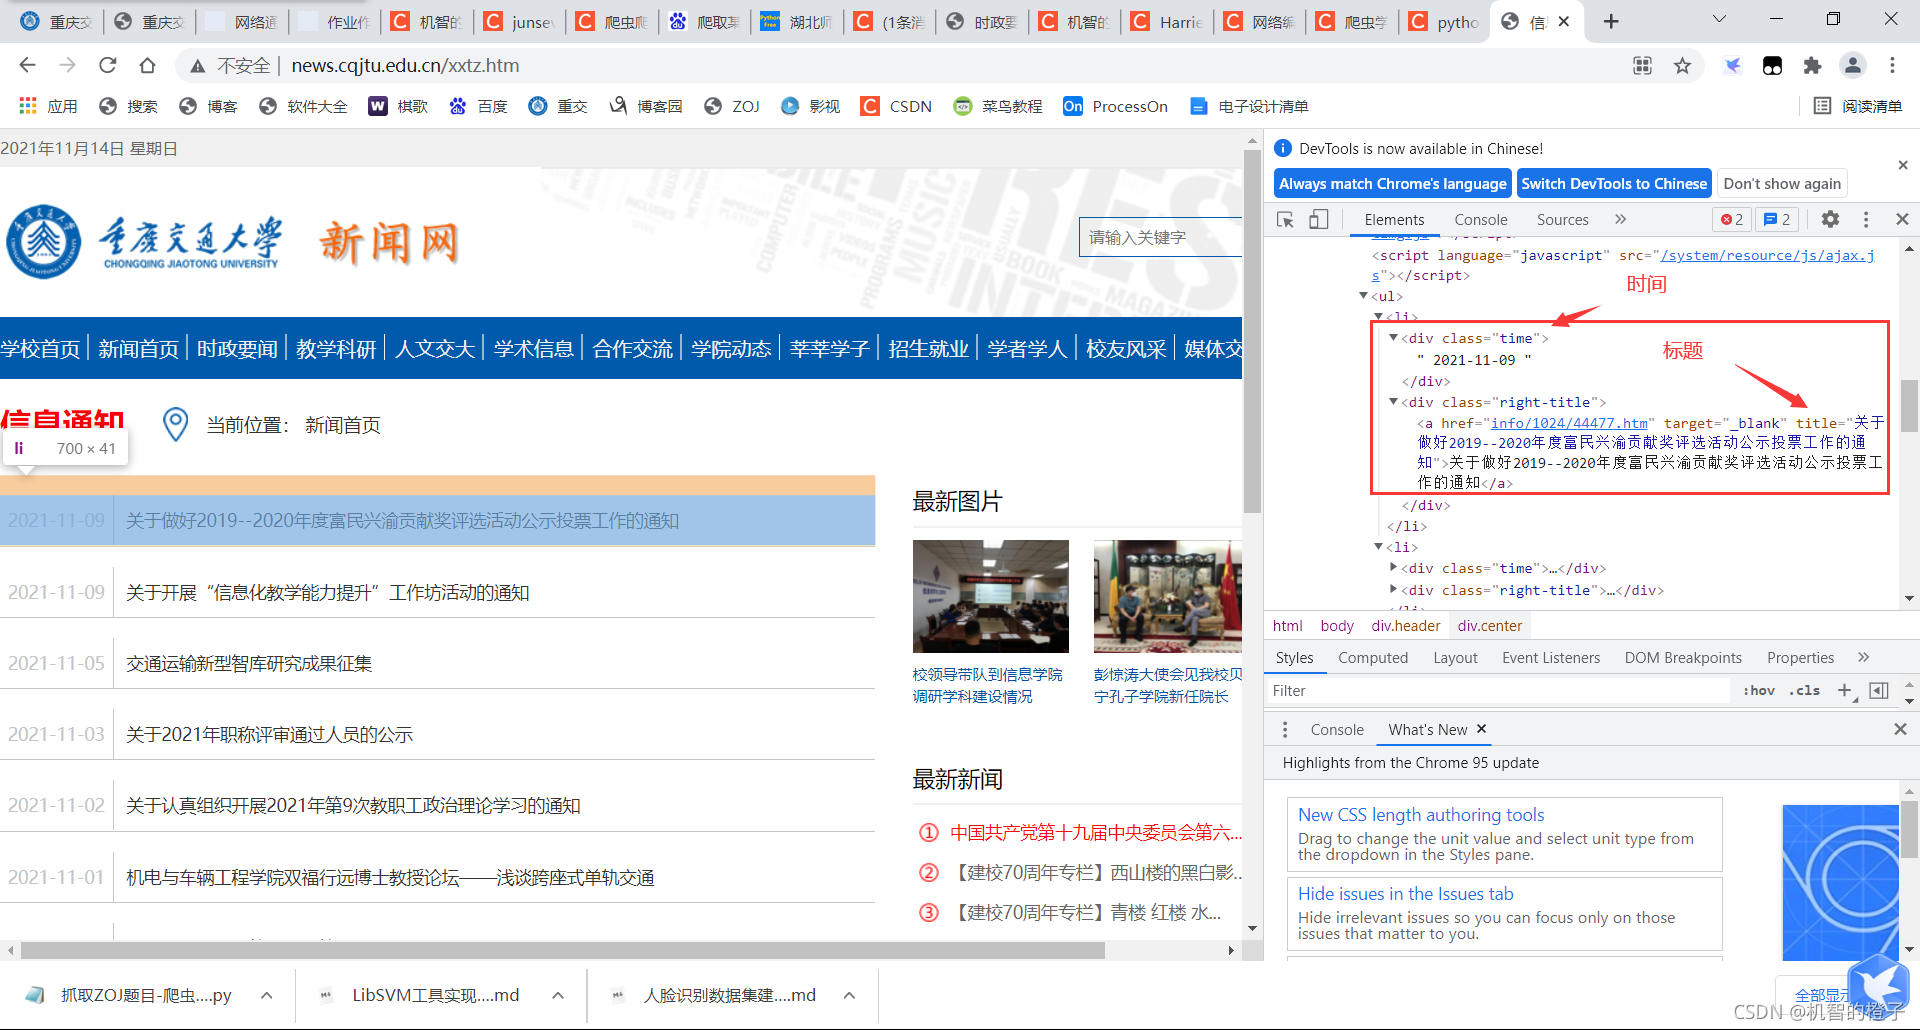The height and width of the screenshot is (1030, 1920).
Task: Click Switch DevTools to Chinese button
Action: (x=1614, y=184)
